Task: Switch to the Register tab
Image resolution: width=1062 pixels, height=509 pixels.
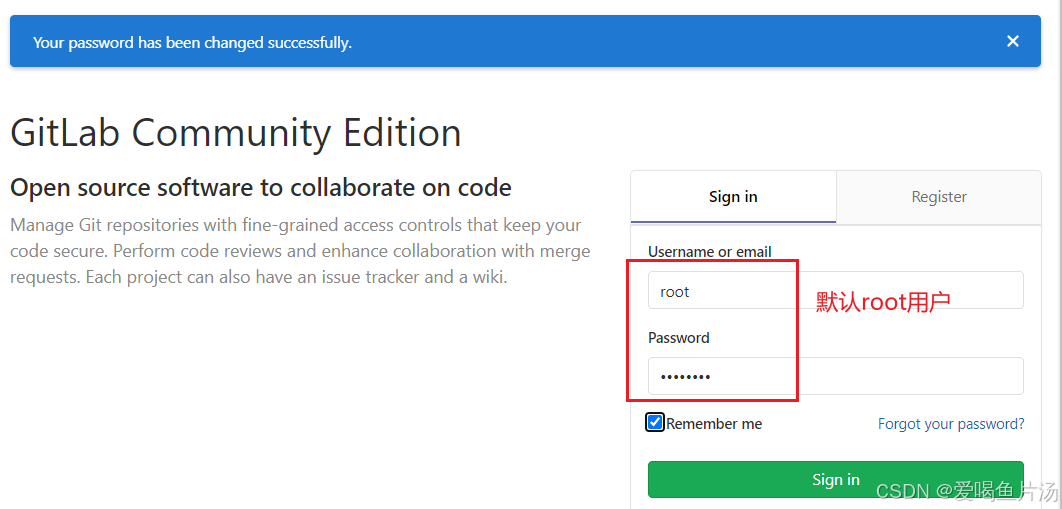Action: tap(939, 197)
